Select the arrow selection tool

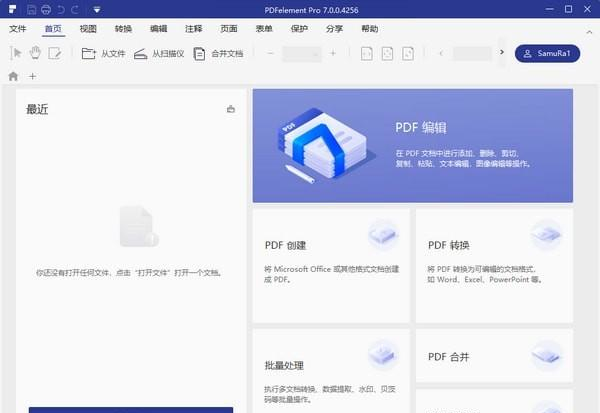16,53
